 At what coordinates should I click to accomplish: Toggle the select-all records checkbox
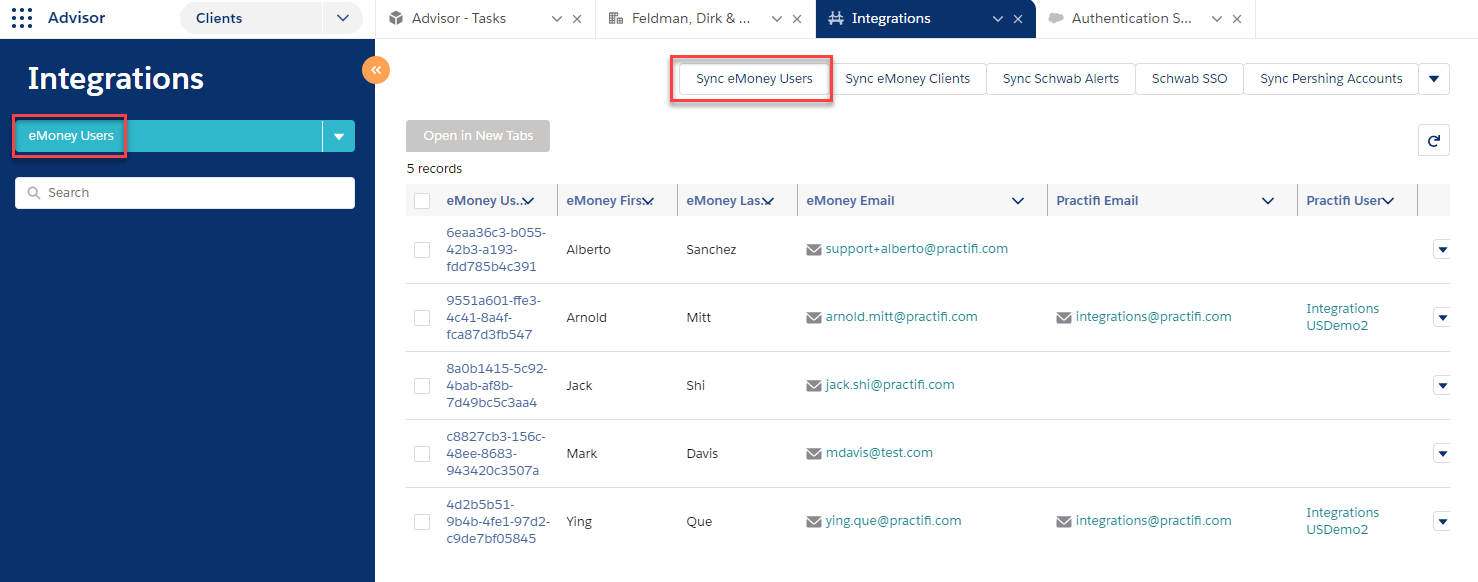click(422, 201)
